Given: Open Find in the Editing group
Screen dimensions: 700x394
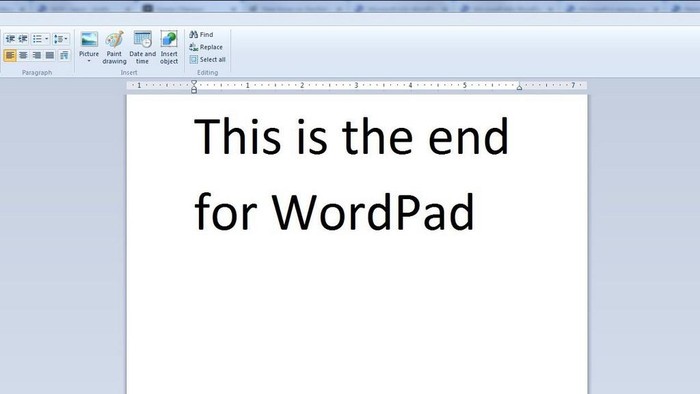Looking at the screenshot, I should [201, 34].
